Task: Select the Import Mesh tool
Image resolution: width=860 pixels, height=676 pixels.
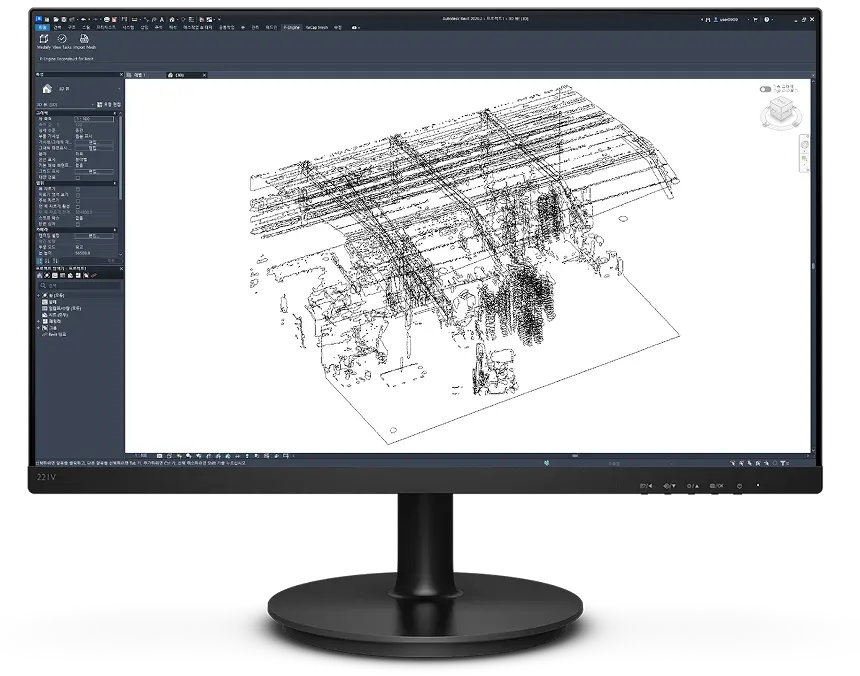Action: point(84,40)
